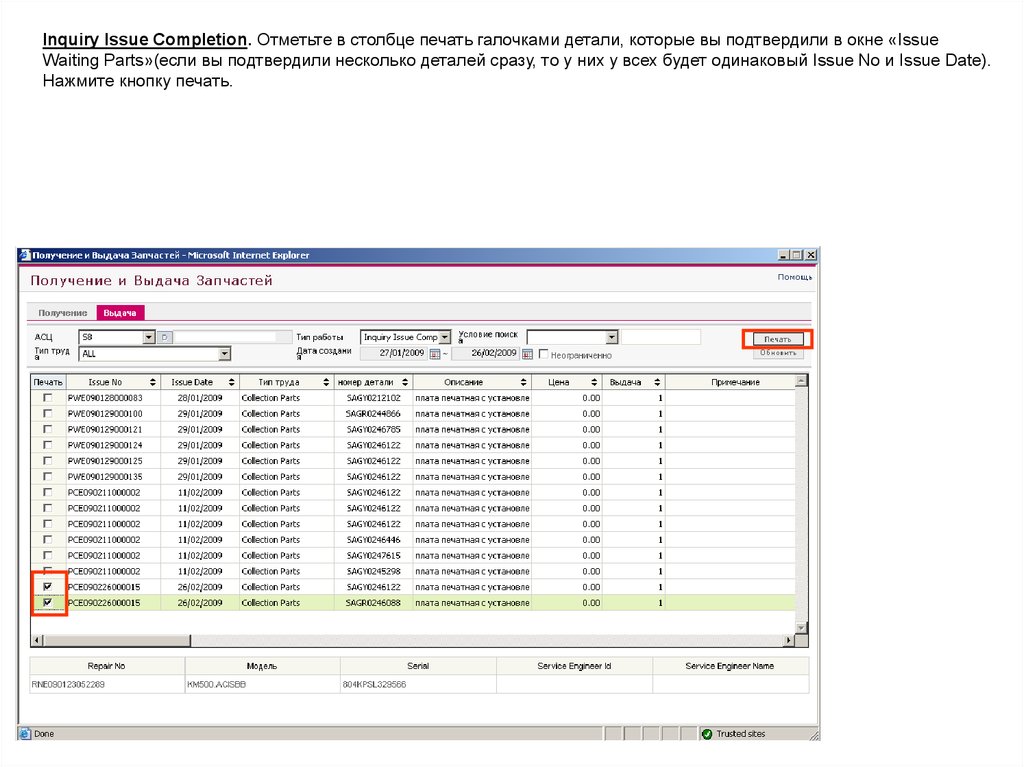
Task: Open the start date calendar picker
Action: pyautogui.click(x=435, y=354)
